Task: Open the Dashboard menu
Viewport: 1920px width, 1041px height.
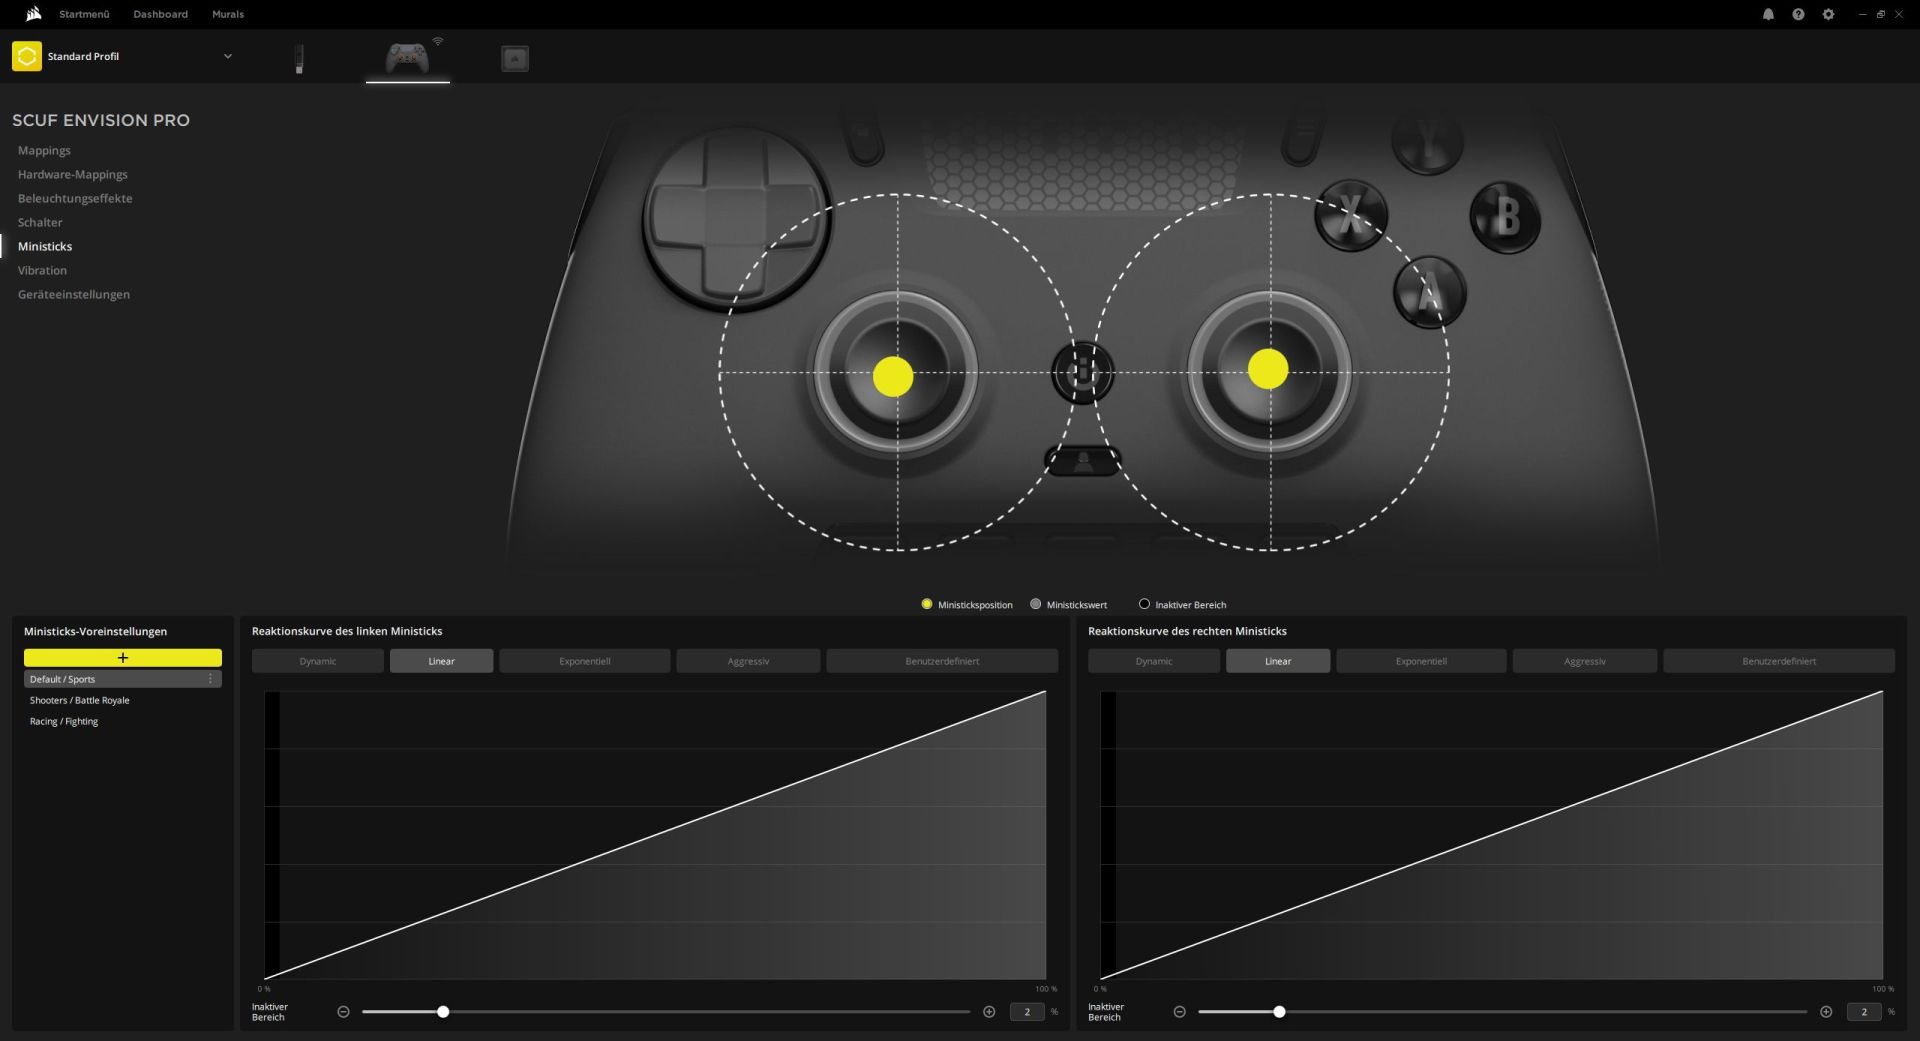Action: [160, 14]
